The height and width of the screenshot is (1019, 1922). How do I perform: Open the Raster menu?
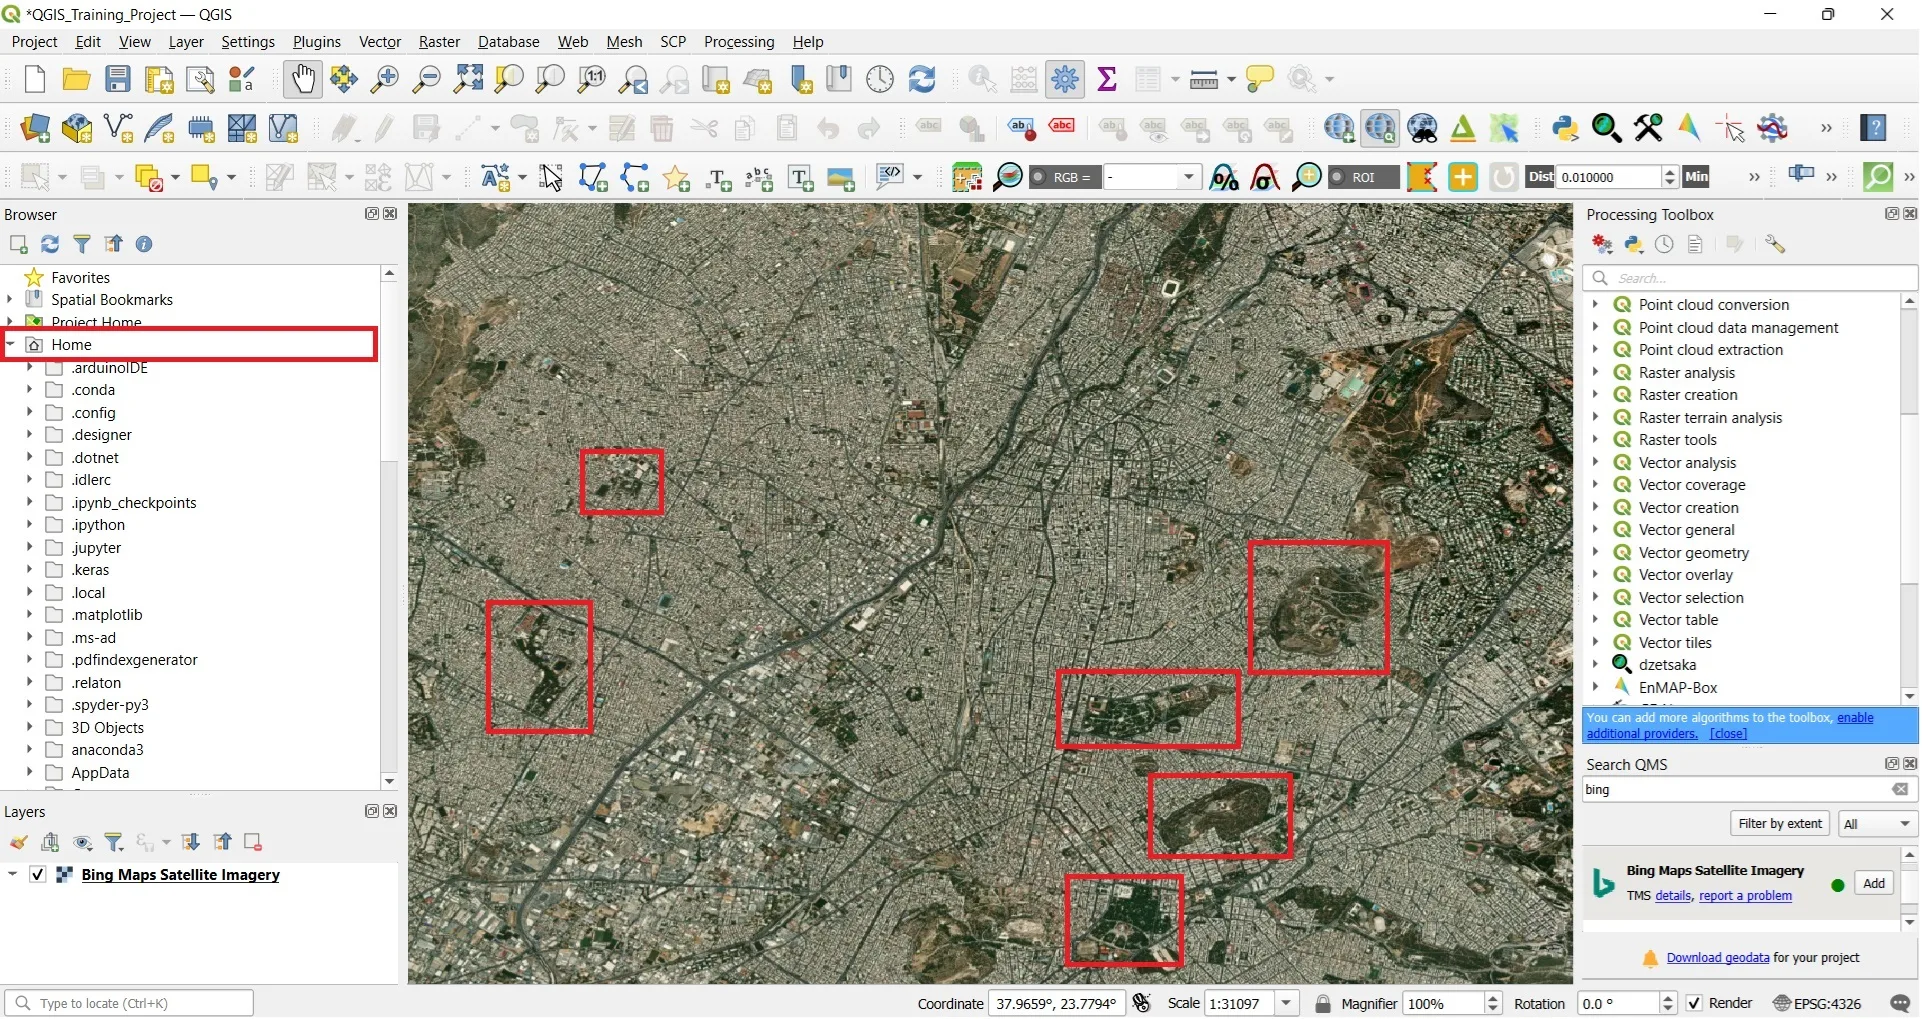pos(439,42)
